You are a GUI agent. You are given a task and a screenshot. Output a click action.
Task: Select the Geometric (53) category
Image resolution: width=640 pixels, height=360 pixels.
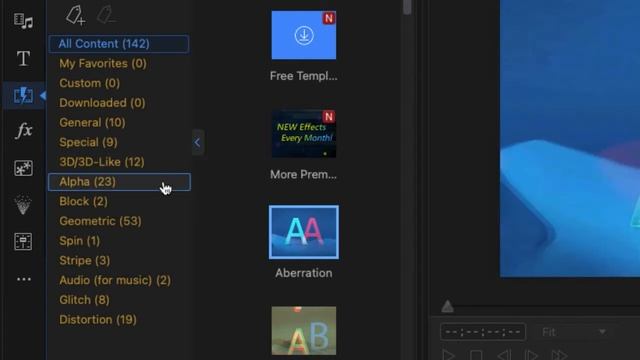pyautogui.click(x=100, y=221)
